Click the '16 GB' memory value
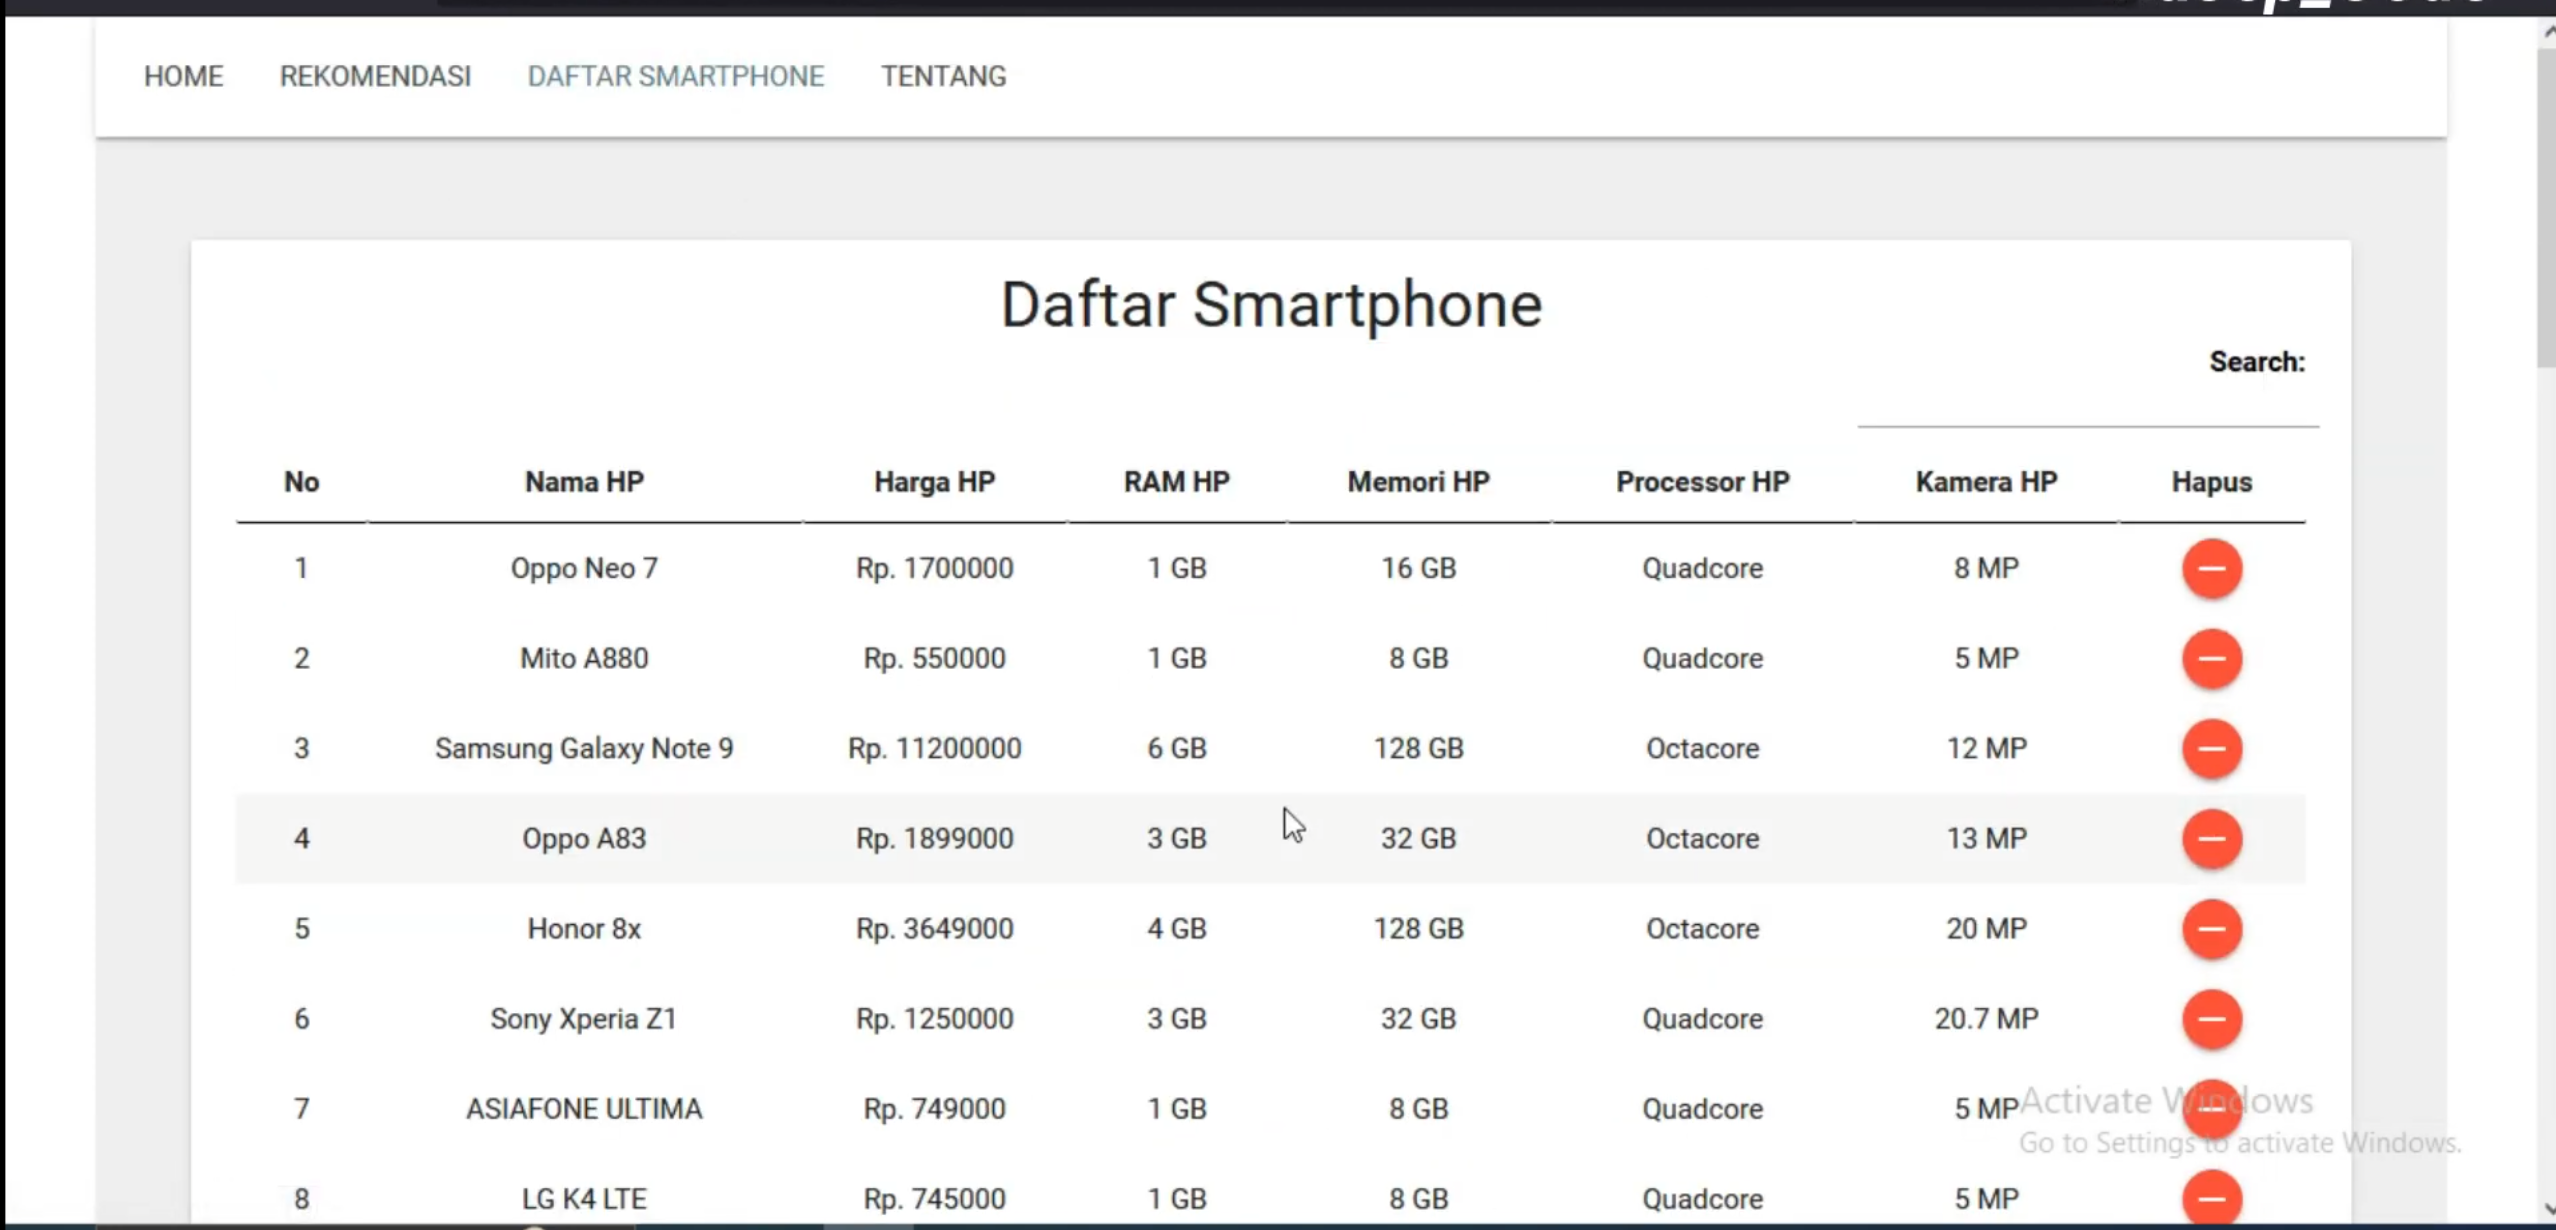The width and height of the screenshot is (2556, 1230). click(1418, 568)
